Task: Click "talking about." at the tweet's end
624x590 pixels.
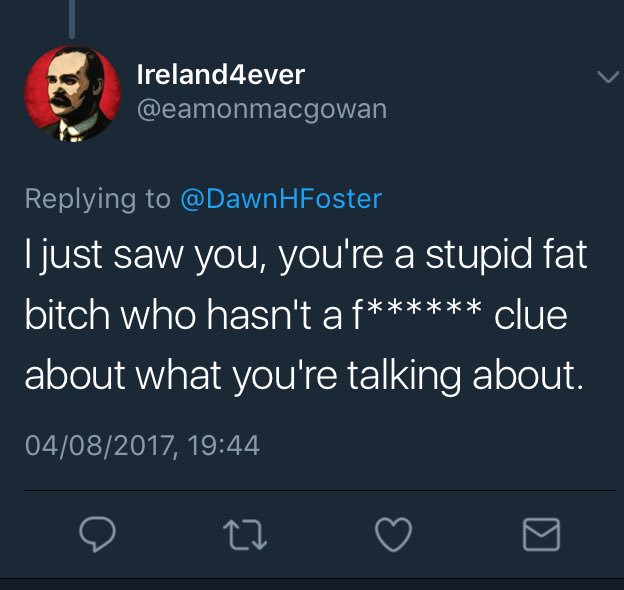Action: 465,376
